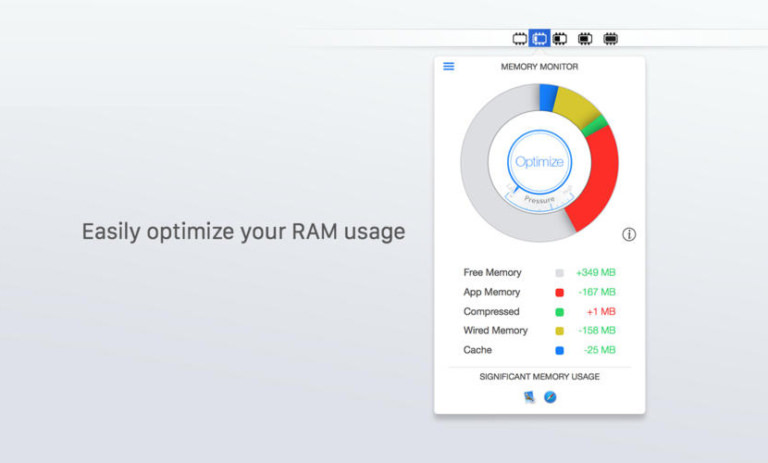Viewport: 768px width, 463px height.
Task: Click the highlighted blue memory chip menu bar icon
Action: click(x=539, y=39)
